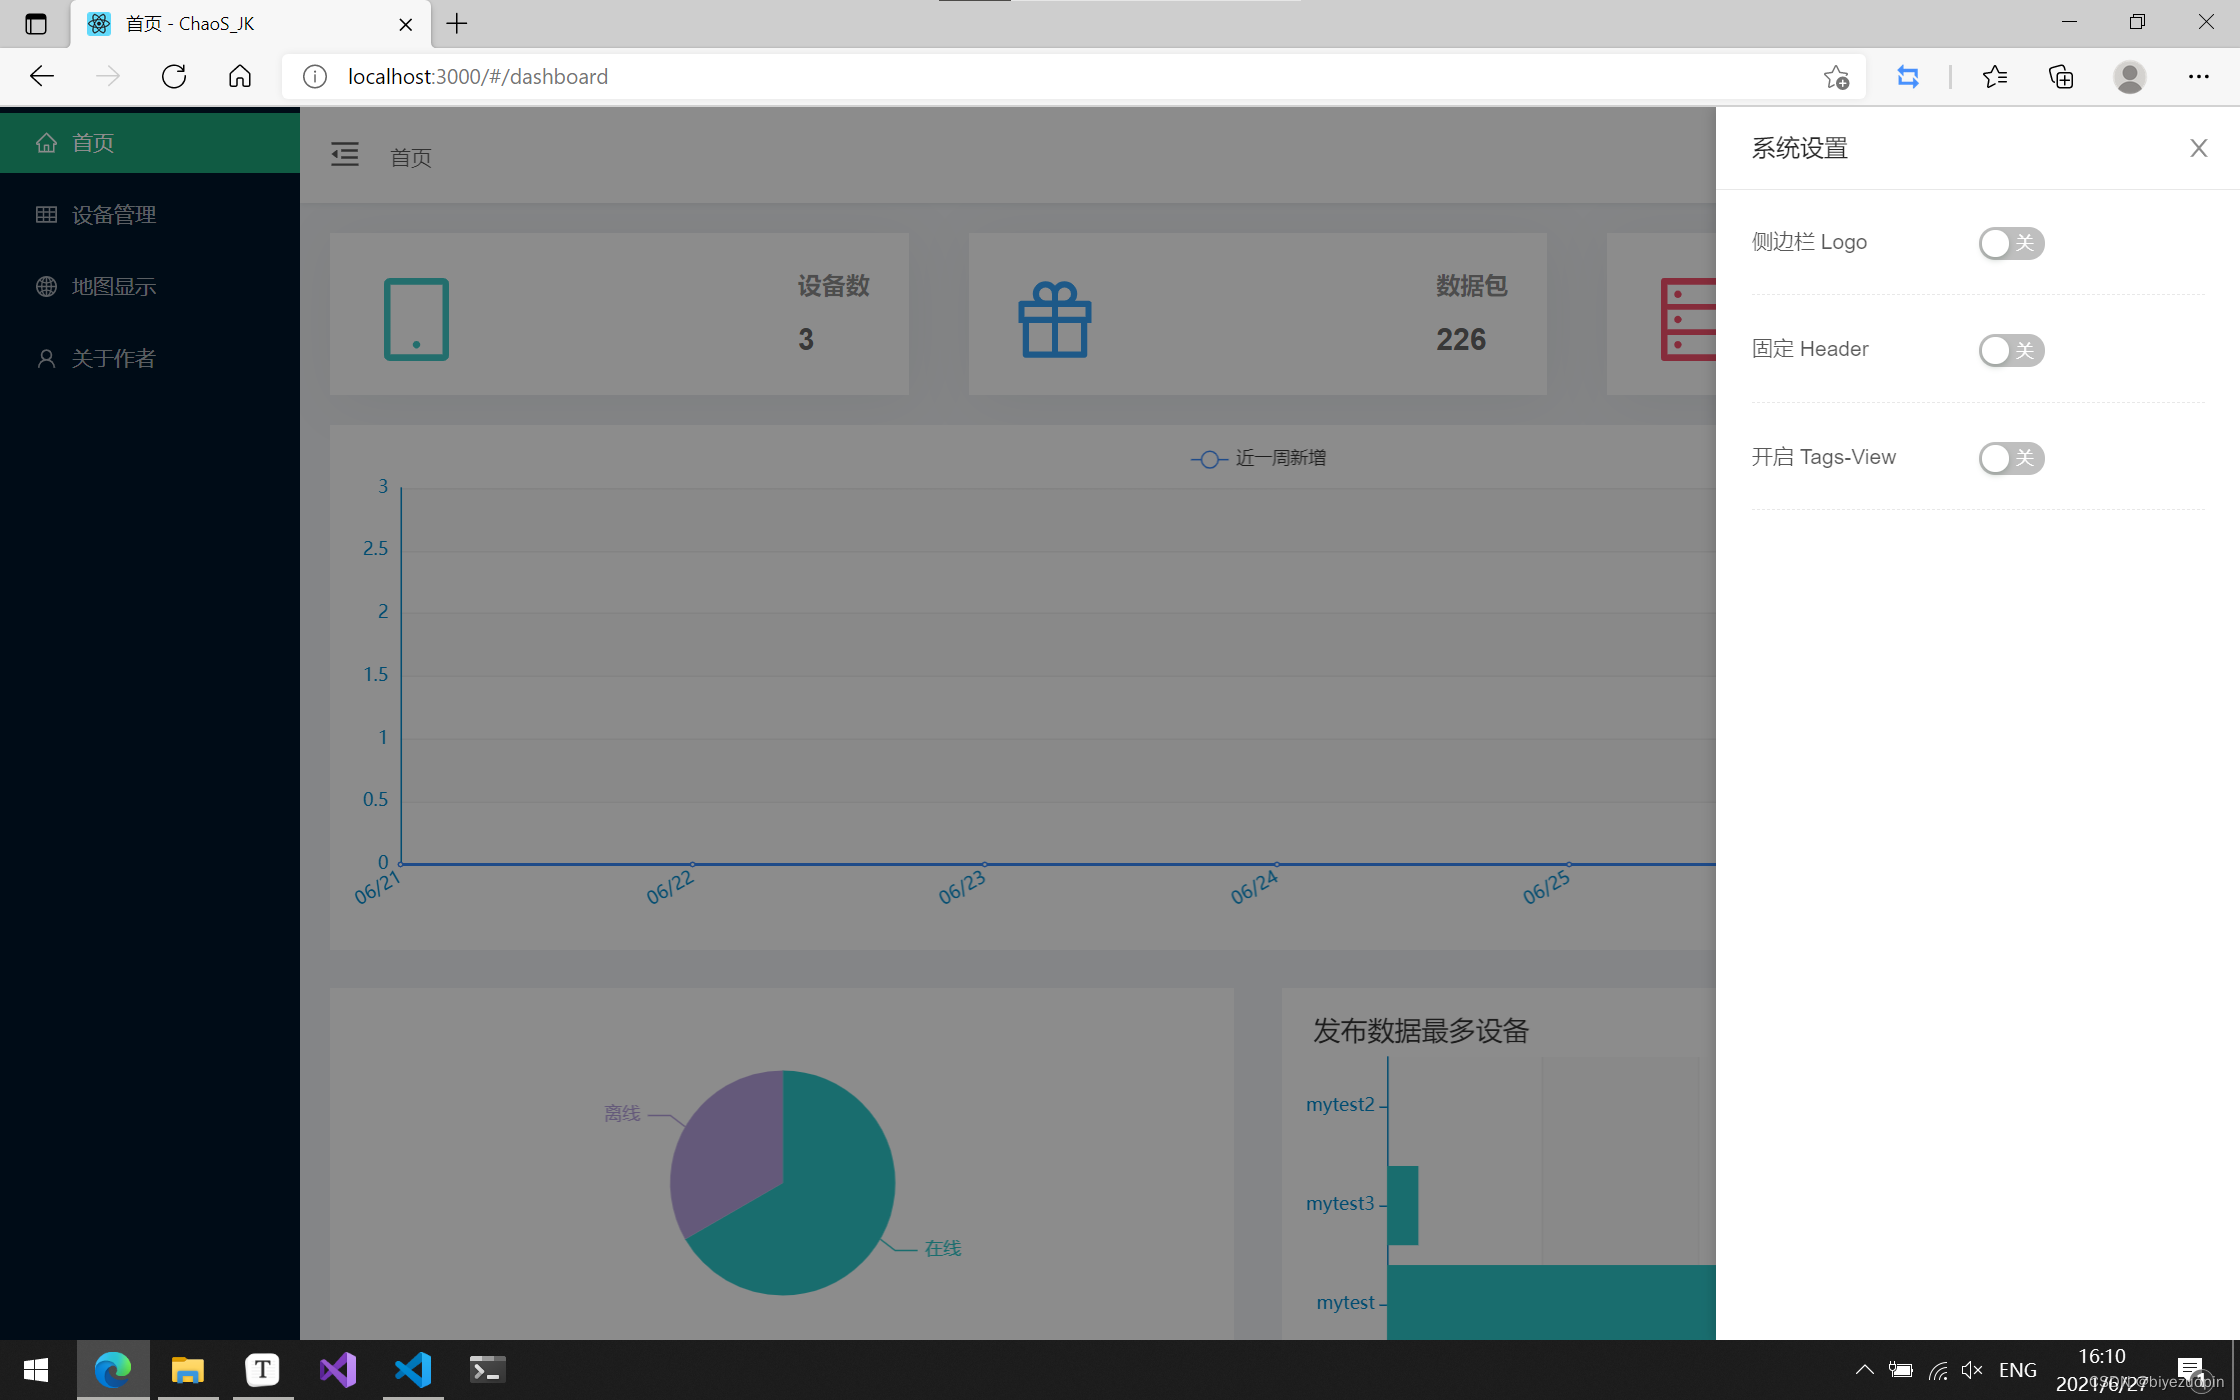Open 地图显示 in the sidebar menu
Screen dimensions: 2240x1400
pos(113,287)
